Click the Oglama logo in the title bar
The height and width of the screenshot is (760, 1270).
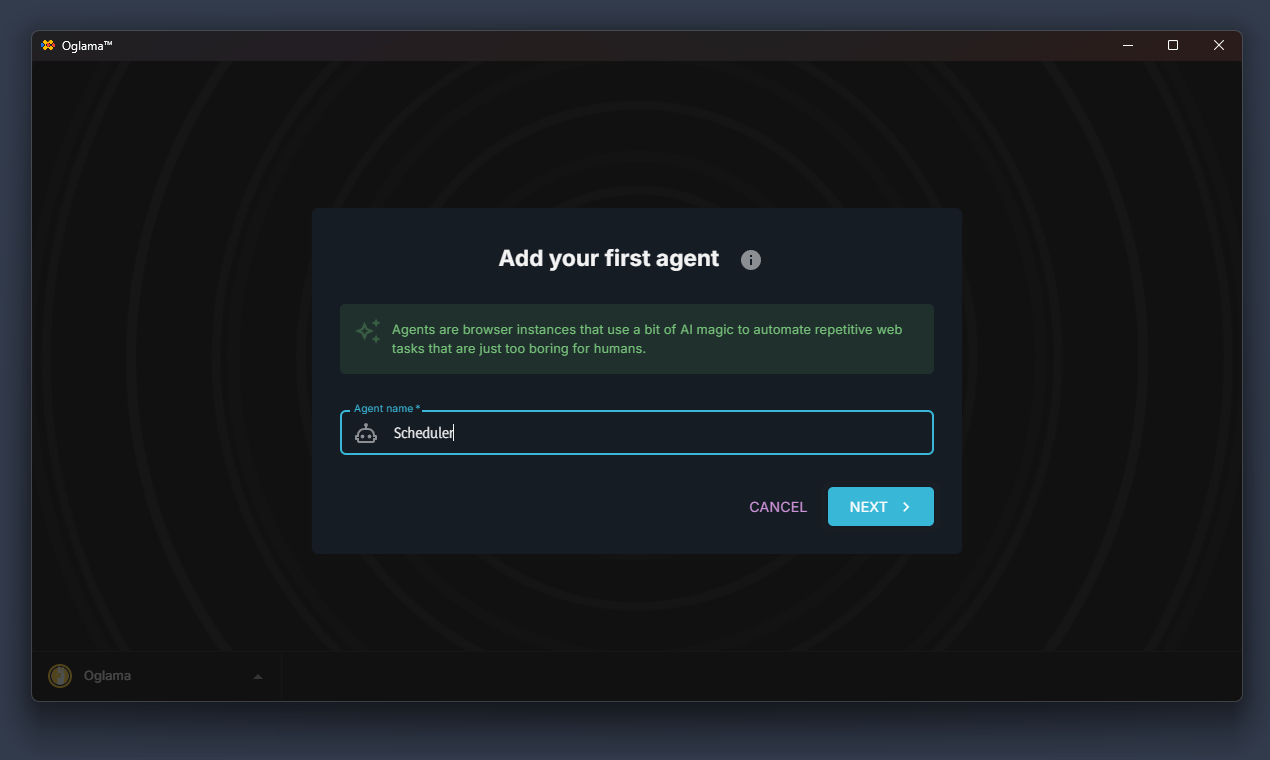coord(47,45)
